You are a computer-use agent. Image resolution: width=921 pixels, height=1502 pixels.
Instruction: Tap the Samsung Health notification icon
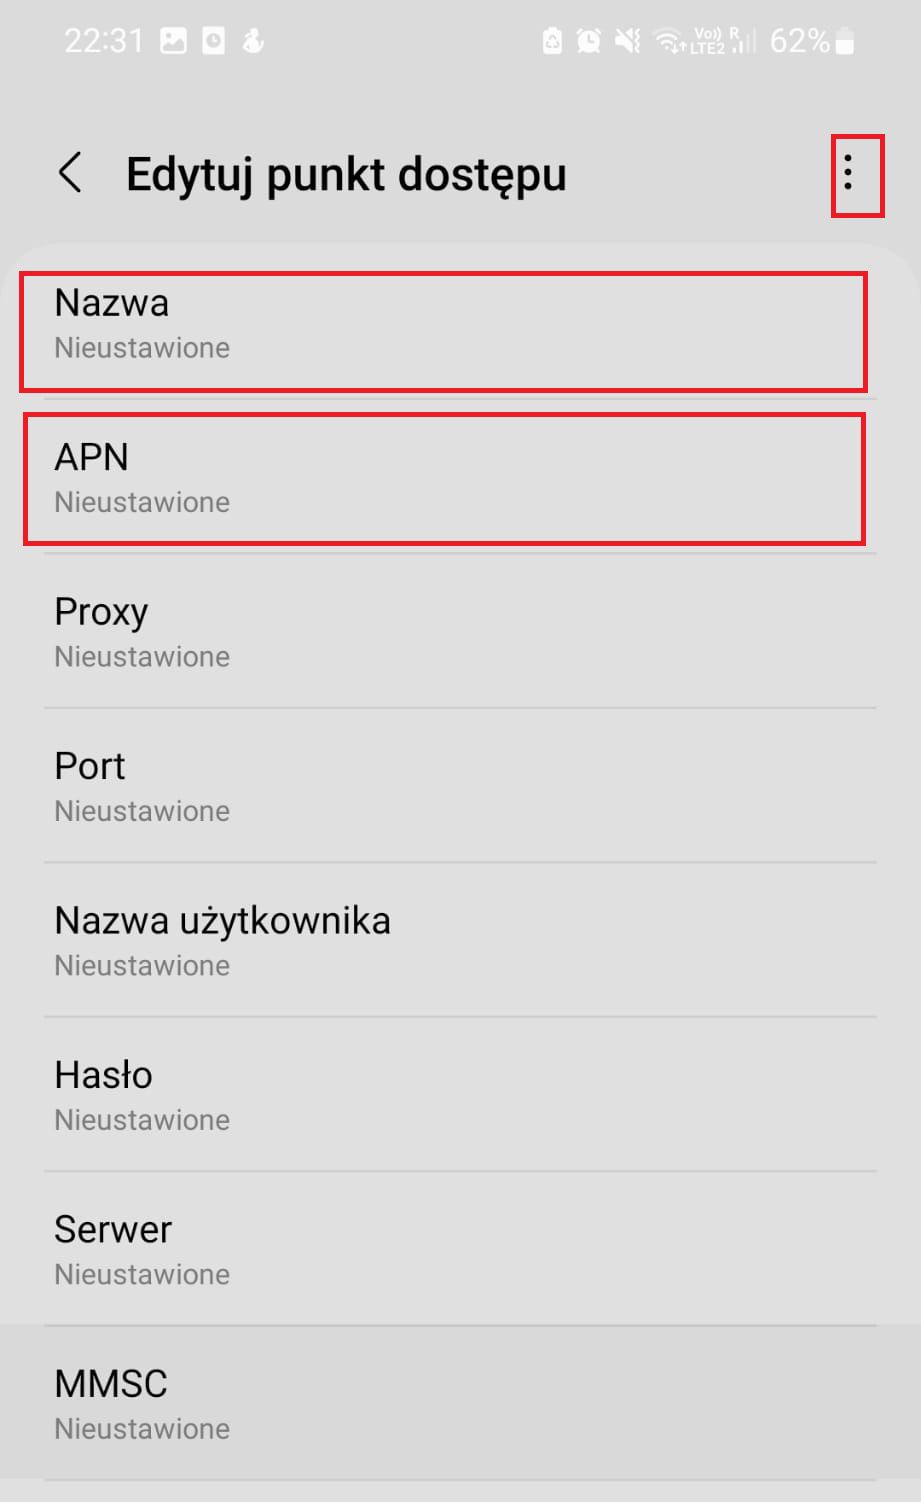tap(253, 41)
